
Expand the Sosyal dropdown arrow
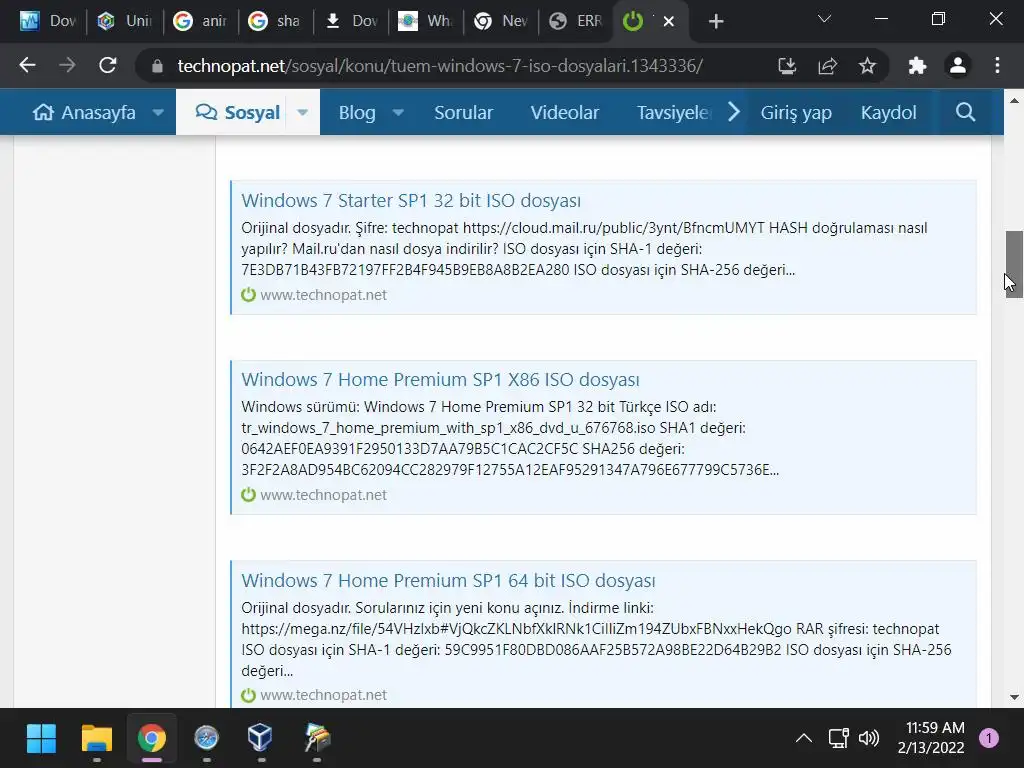pos(302,112)
